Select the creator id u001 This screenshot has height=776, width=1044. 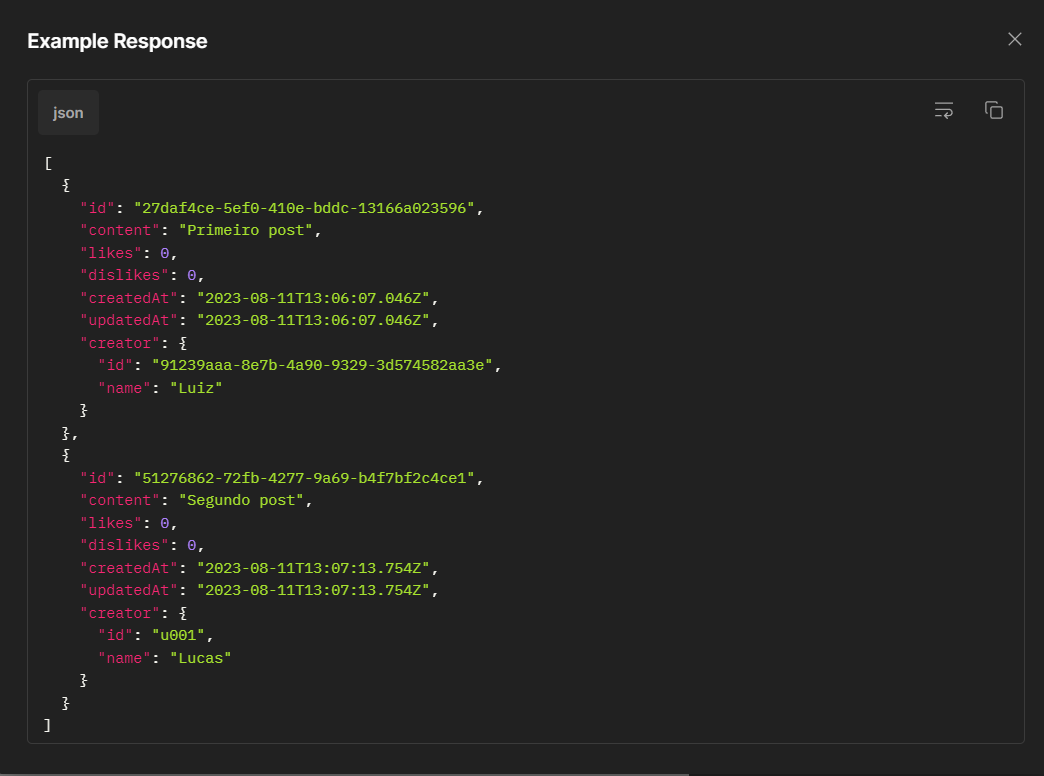tap(180, 634)
